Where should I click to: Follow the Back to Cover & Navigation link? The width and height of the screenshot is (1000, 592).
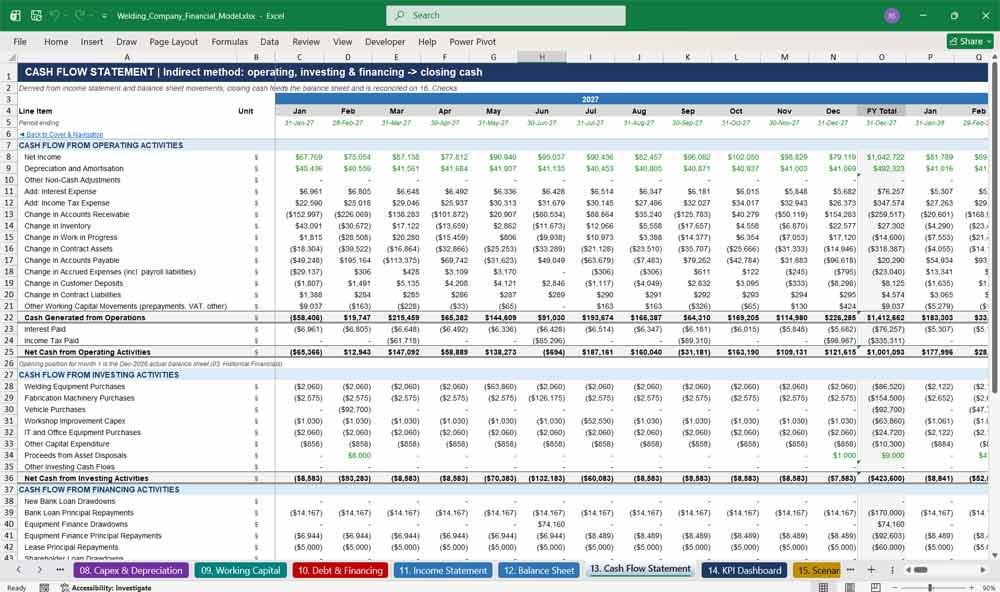(x=61, y=135)
